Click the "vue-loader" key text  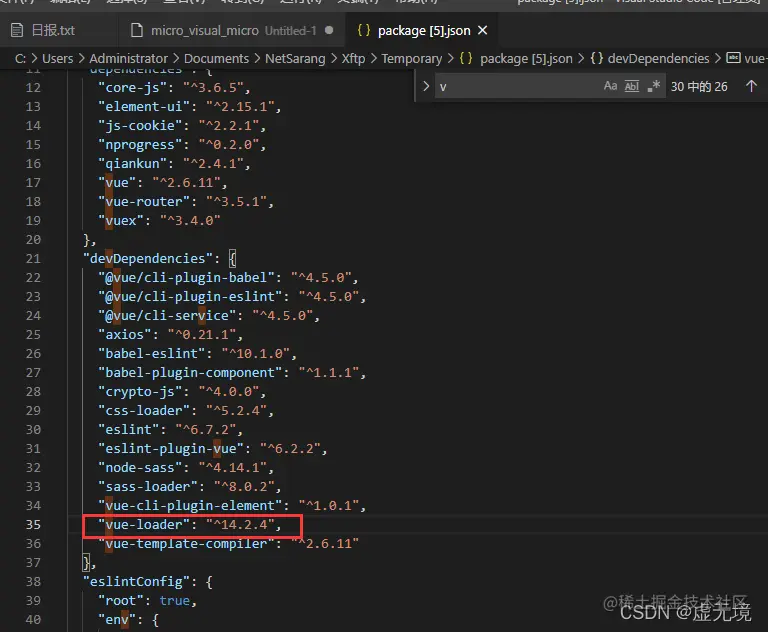coord(144,525)
